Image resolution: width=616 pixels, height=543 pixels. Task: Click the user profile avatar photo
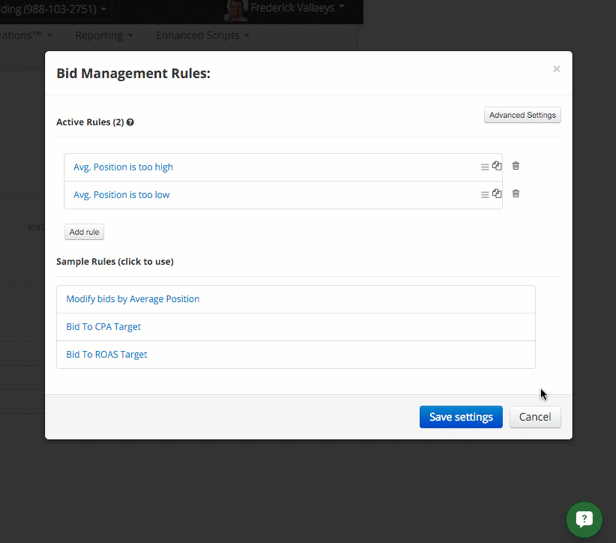coord(236,10)
